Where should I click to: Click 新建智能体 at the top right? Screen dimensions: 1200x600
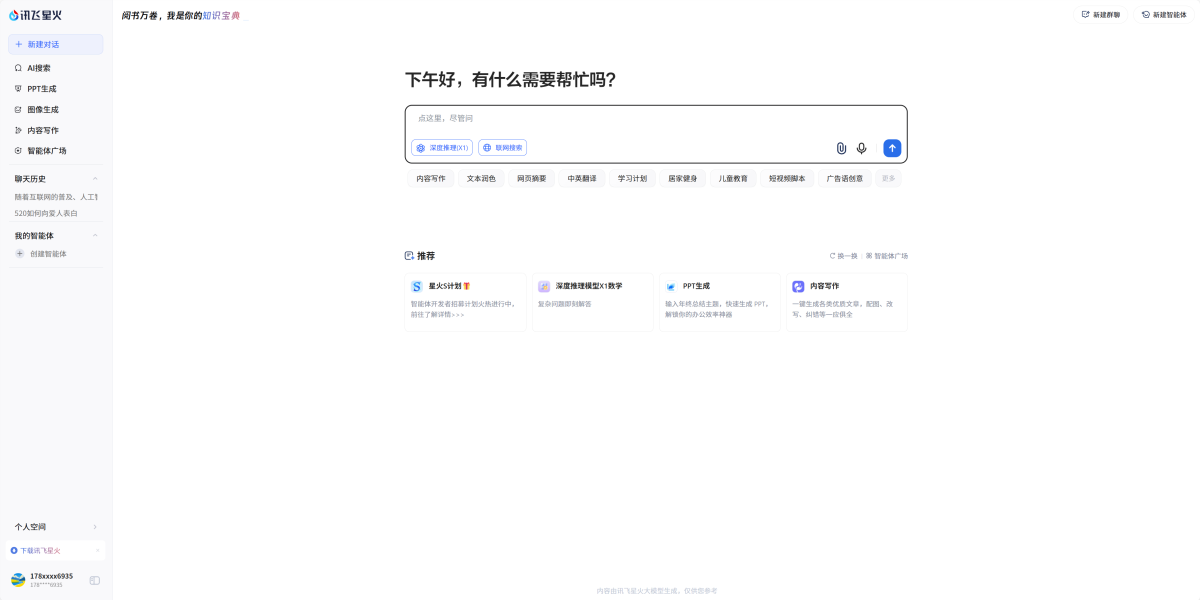[1163, 15]
